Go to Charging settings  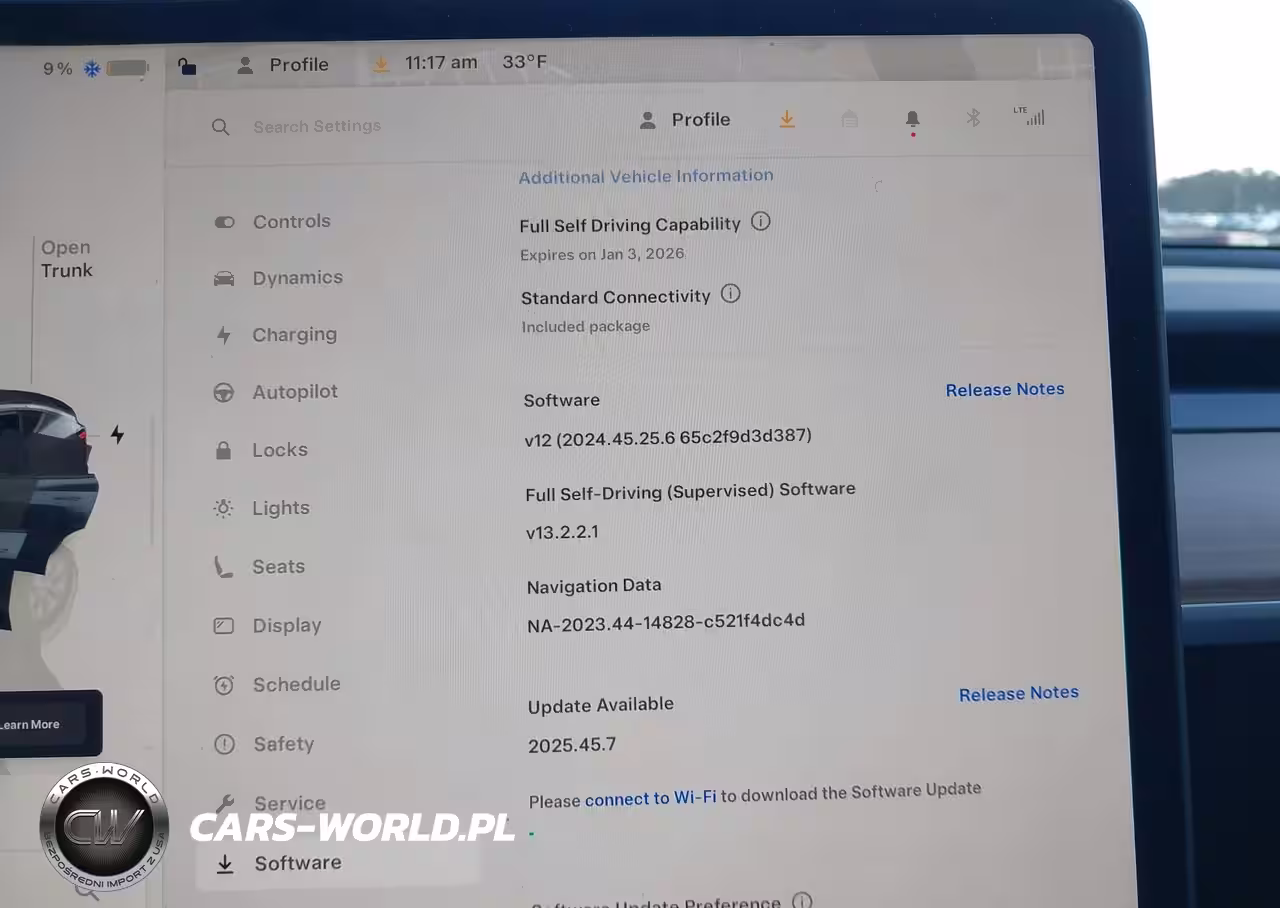[293, 335]
